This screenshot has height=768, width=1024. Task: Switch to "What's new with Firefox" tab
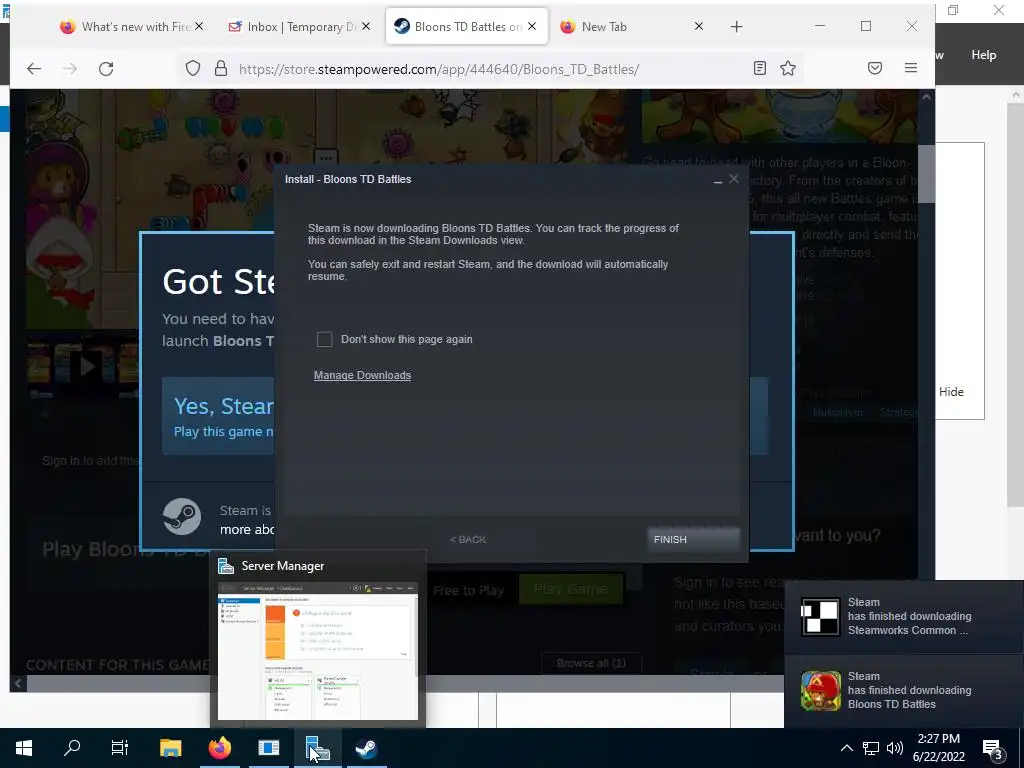[131, 26]
